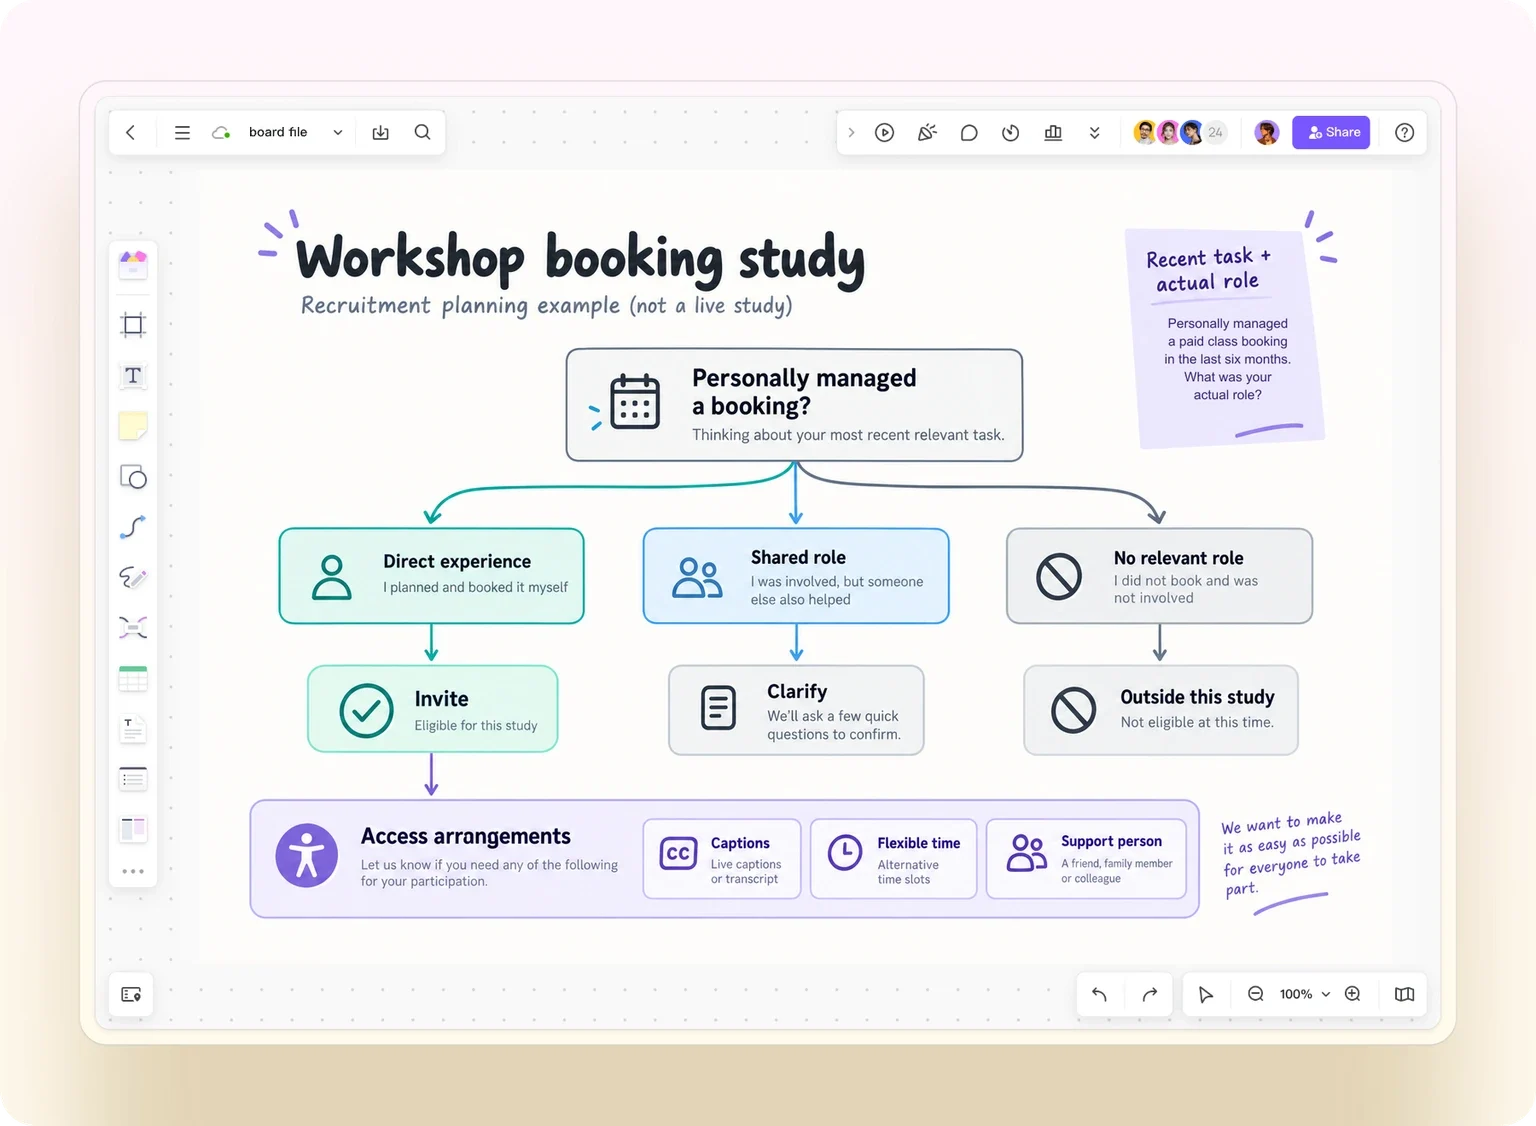
Task: Zoom out with minus magnifier
Action: [x=1255, y=994]
